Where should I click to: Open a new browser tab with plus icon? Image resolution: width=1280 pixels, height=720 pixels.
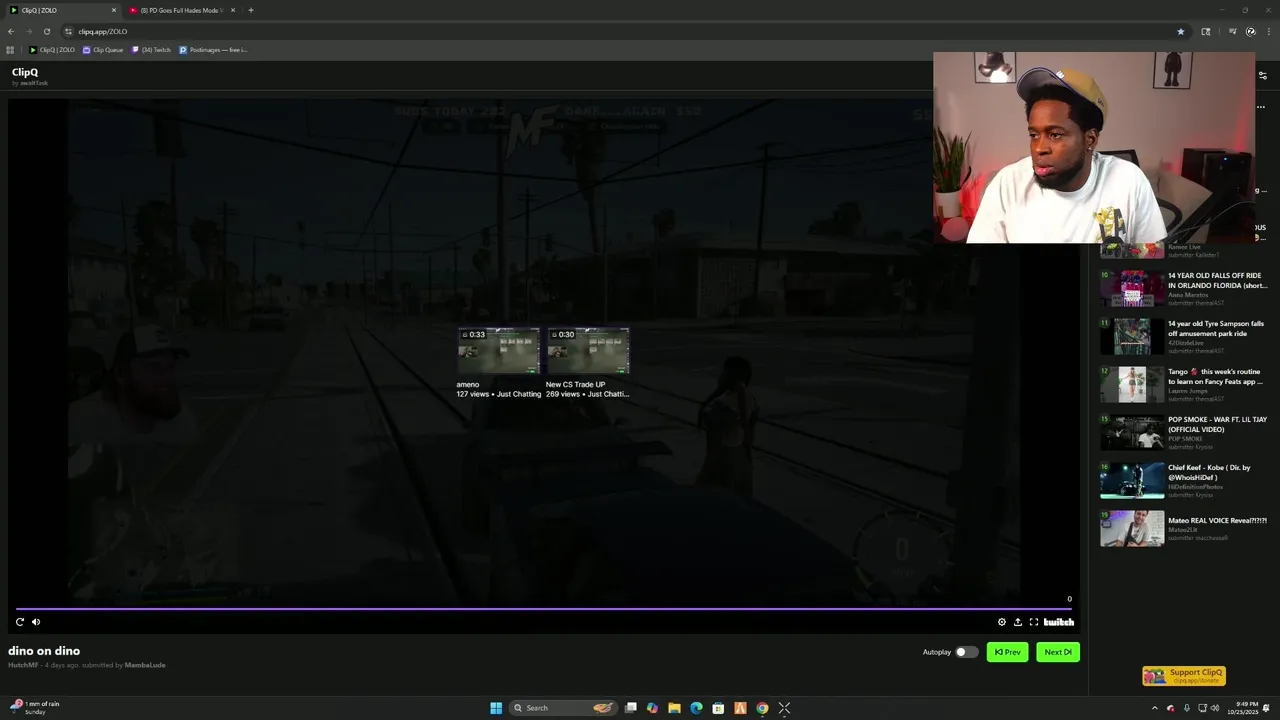[x=251, y=10]
